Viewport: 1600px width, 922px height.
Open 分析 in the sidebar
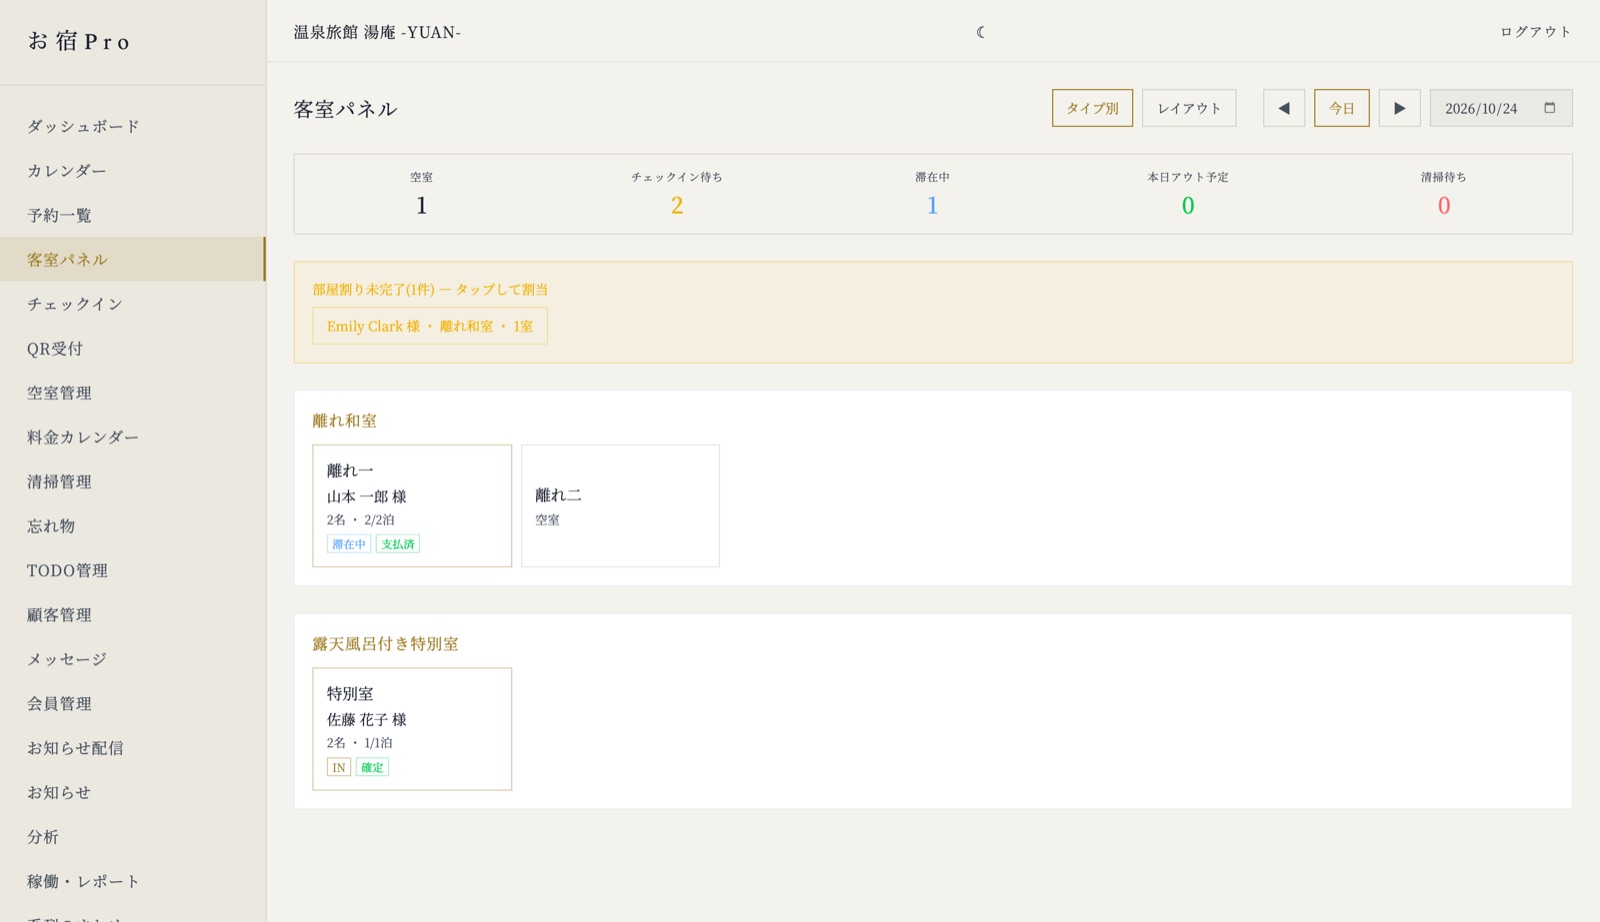click(x=133, y=837)
